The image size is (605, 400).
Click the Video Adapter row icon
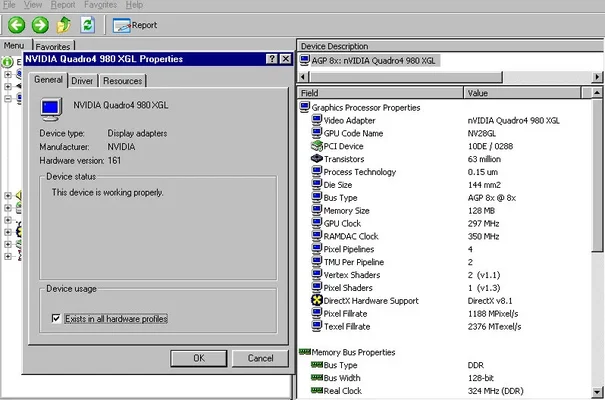tap(317, 120)
